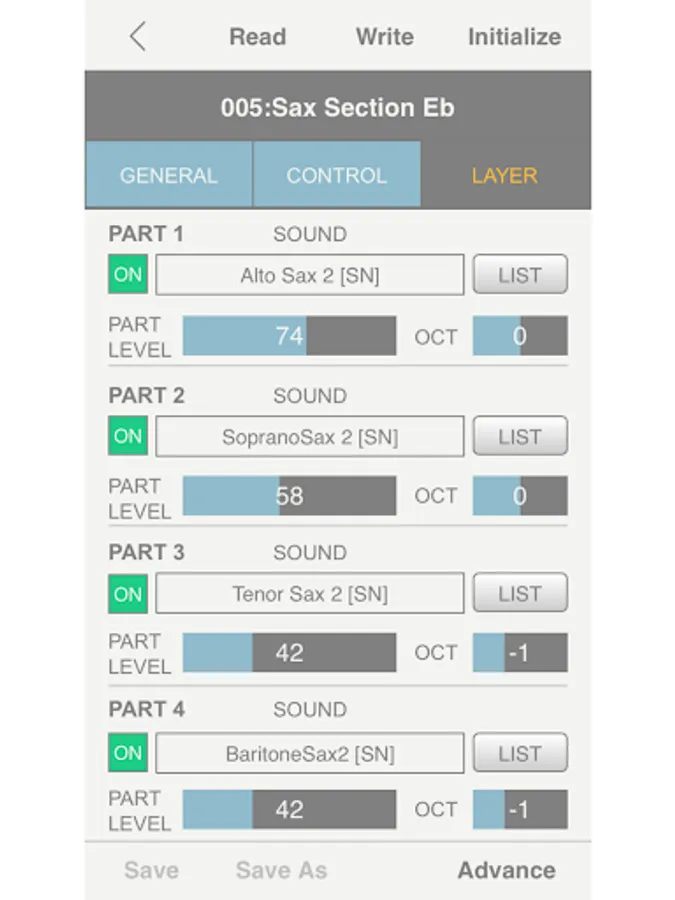The image size is (675, 900).
Task: Tap the back arrow icon
Action: tap(138, 37)
